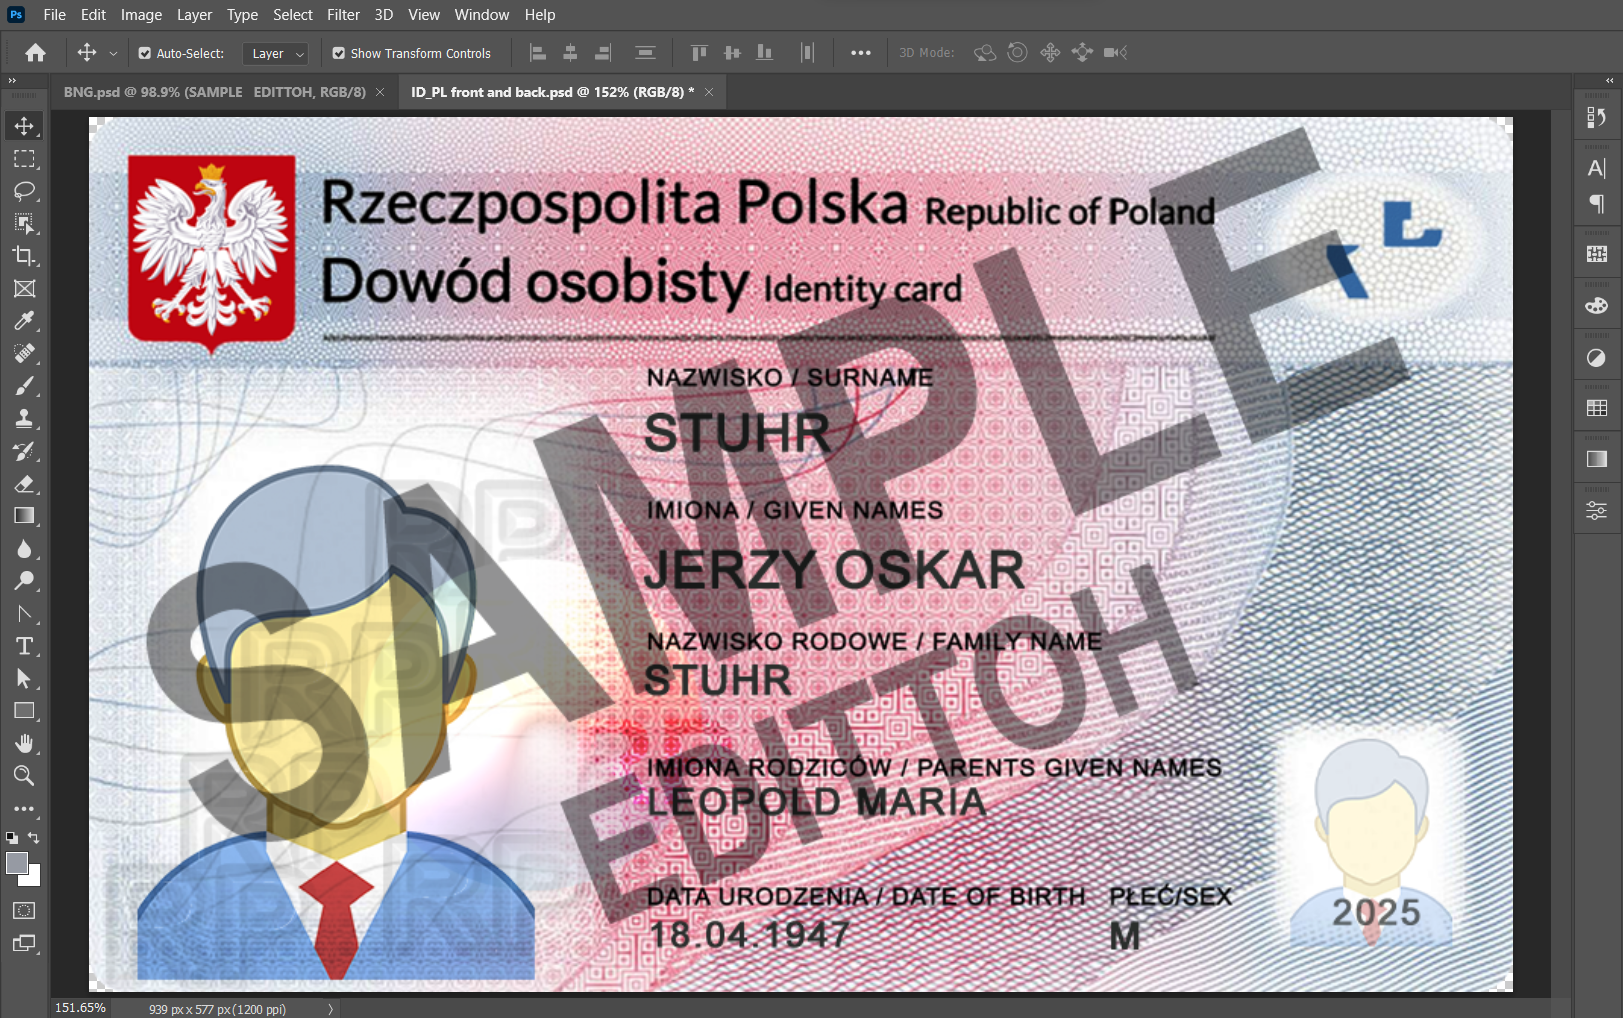Open the Adjustments panel icon
This screenshot has height=1018, width=1623.
pyautogui.click(x=1597, y=358)
